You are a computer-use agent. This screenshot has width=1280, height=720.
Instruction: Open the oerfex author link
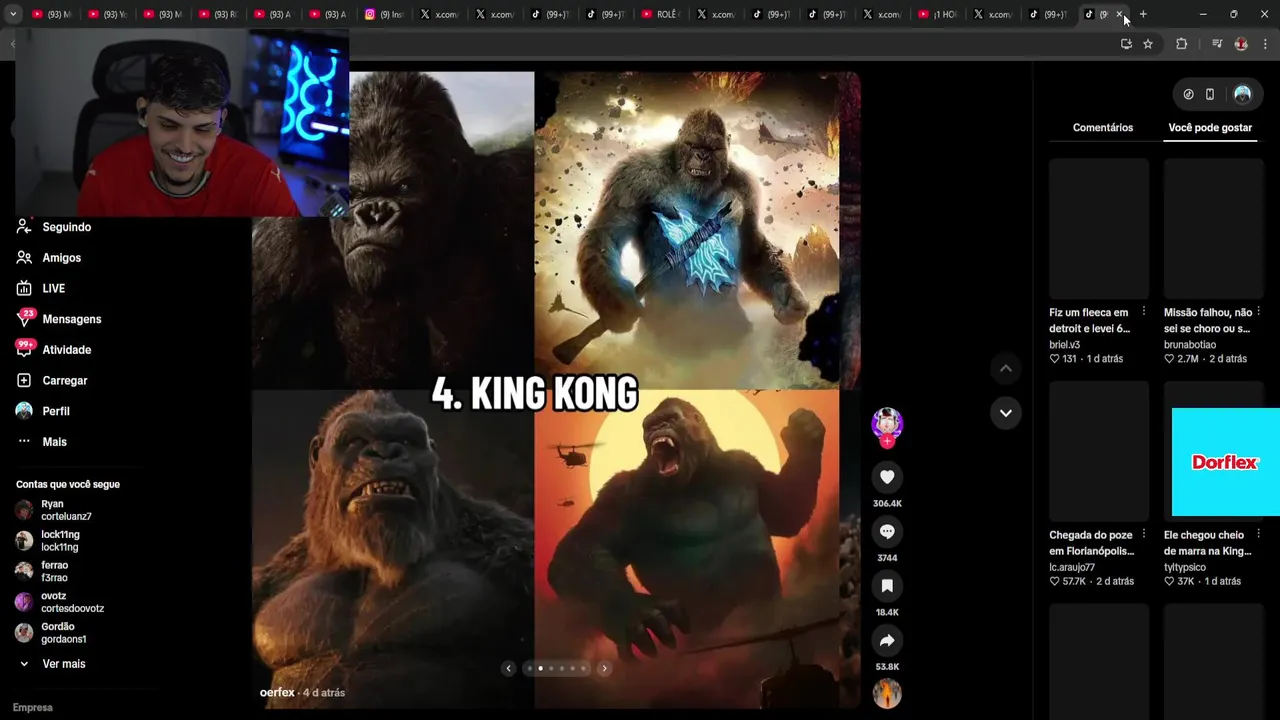pos(277,693)
